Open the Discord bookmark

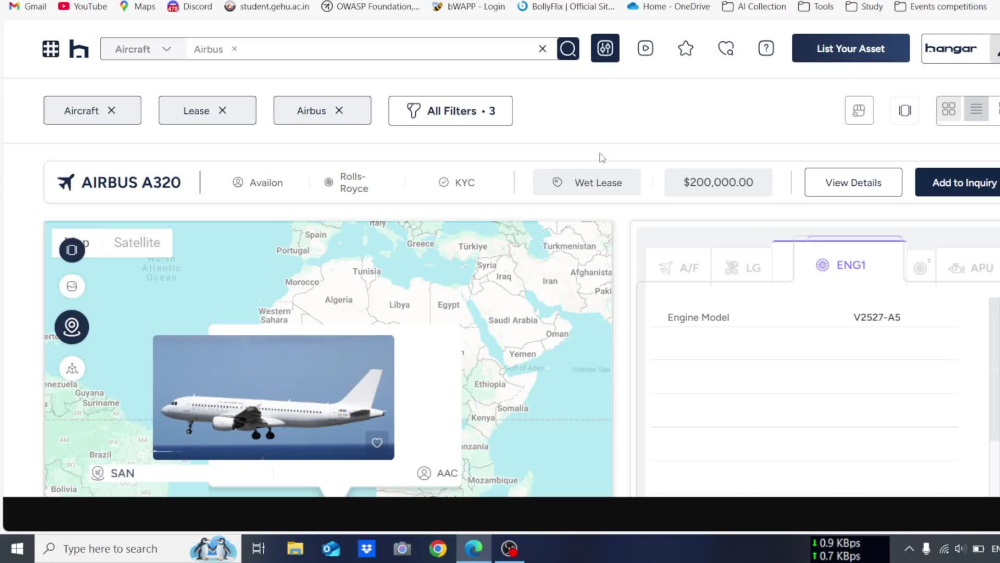pyautogui.click(x=189, y=6)
